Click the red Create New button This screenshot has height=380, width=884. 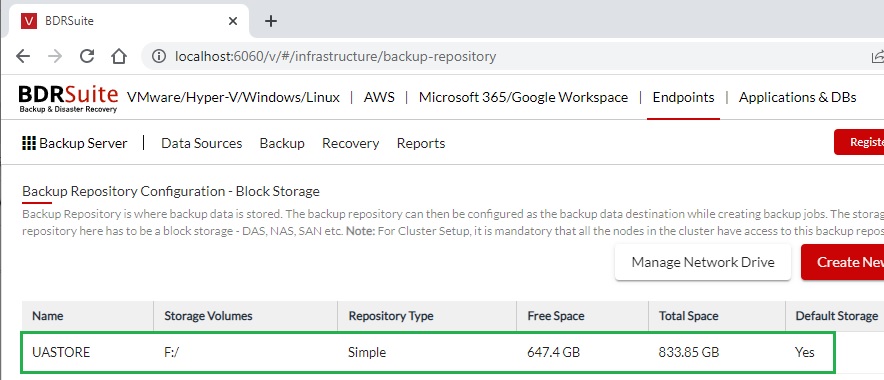tap(843, 262)
